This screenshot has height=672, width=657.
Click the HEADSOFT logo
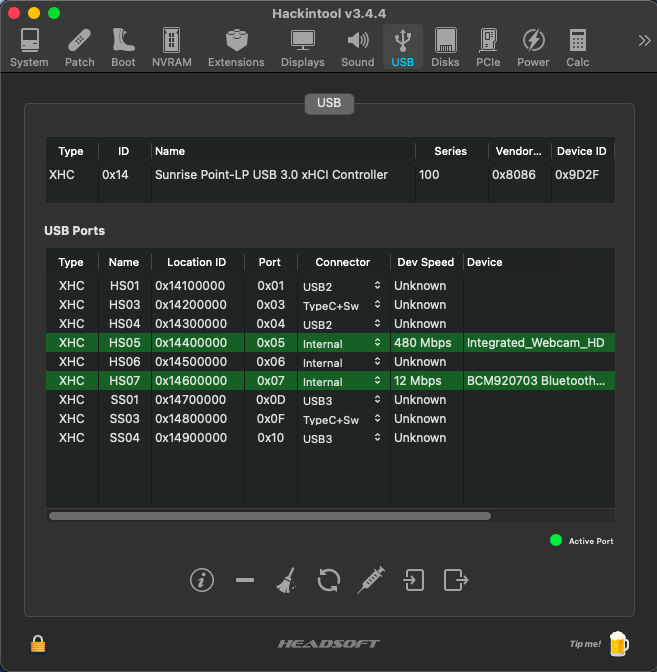pyautogui.click(x=329, y=644)
